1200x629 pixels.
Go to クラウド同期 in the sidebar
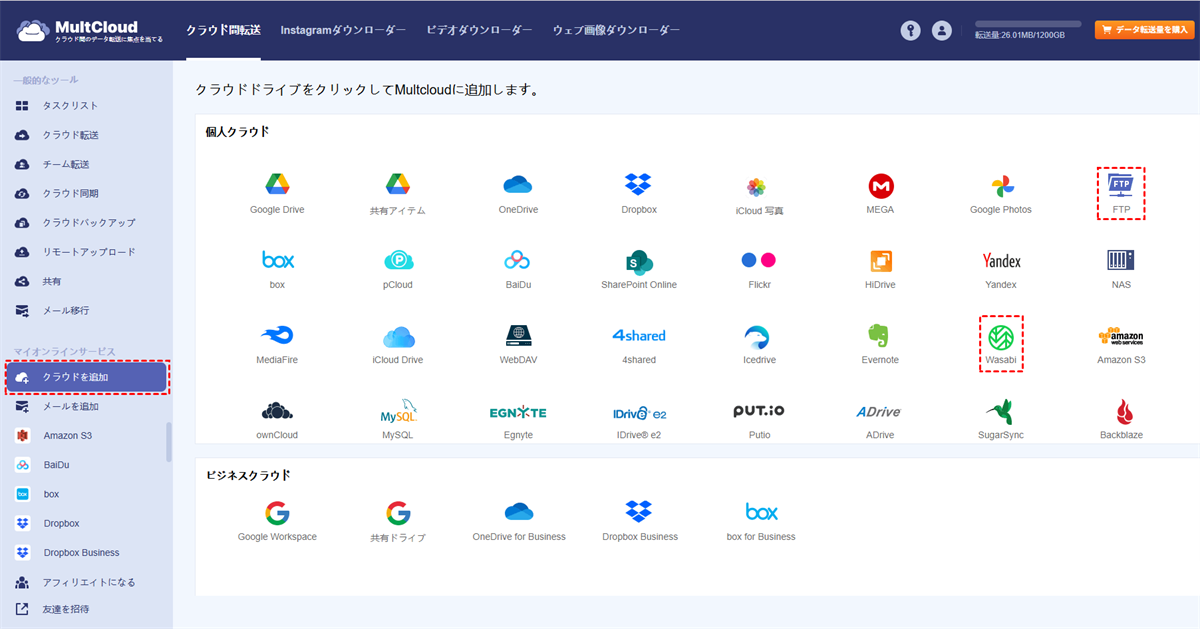point(70,193)
